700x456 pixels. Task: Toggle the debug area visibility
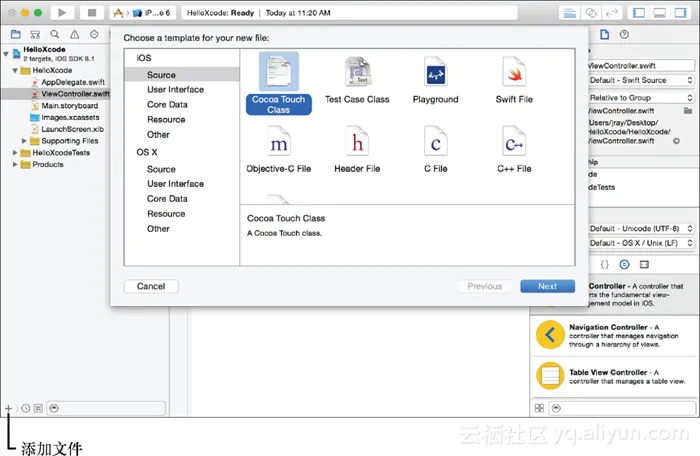[660, 13]
